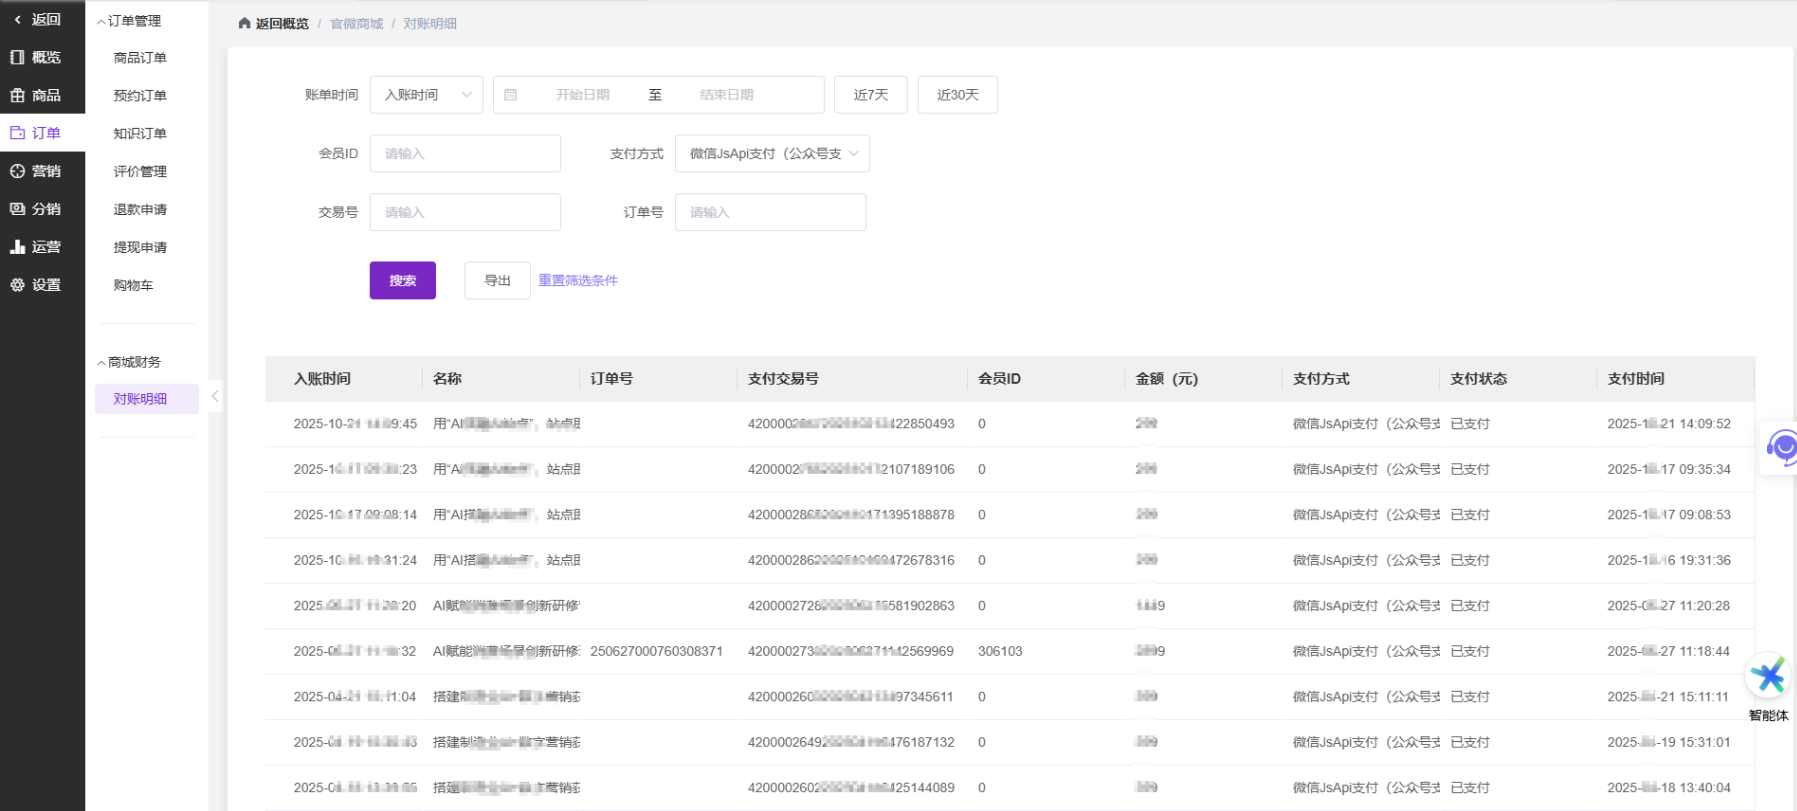Select 退款申请 in the submenu

point(140,209)
